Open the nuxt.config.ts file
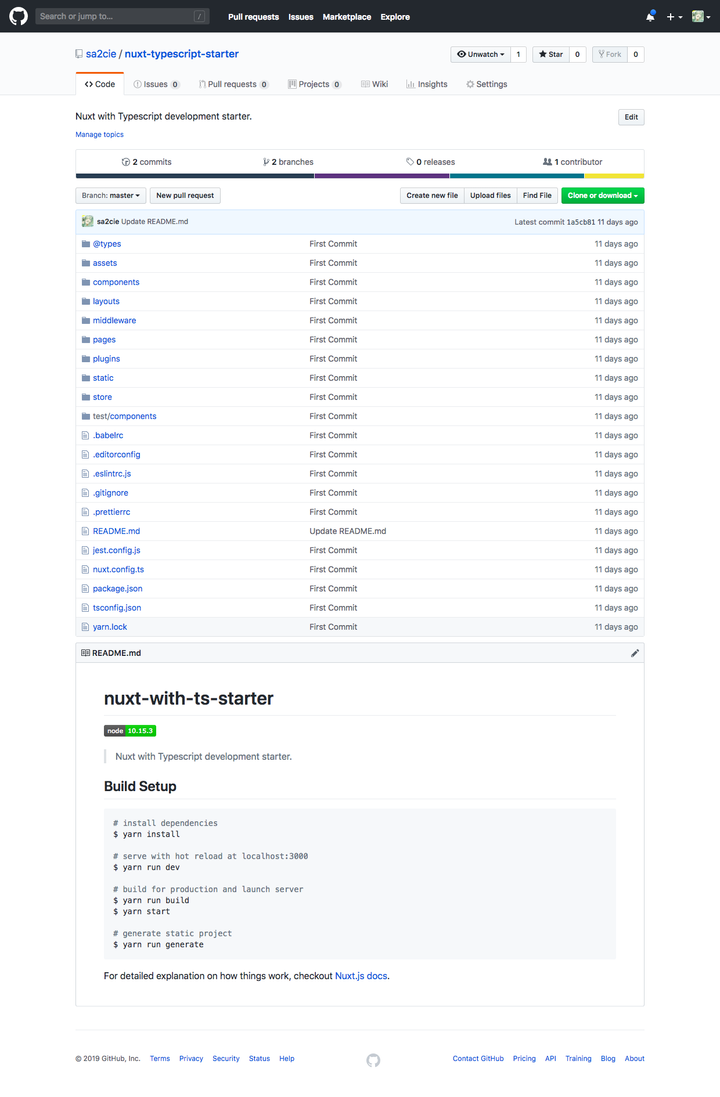720x1097 pixels. coord(118,570)
